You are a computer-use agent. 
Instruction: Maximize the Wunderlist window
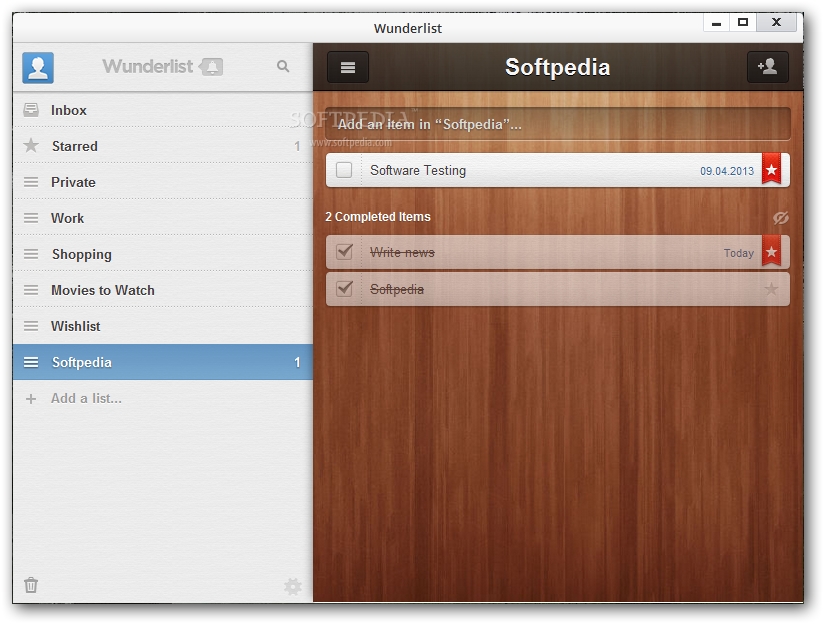pos(743,23)
